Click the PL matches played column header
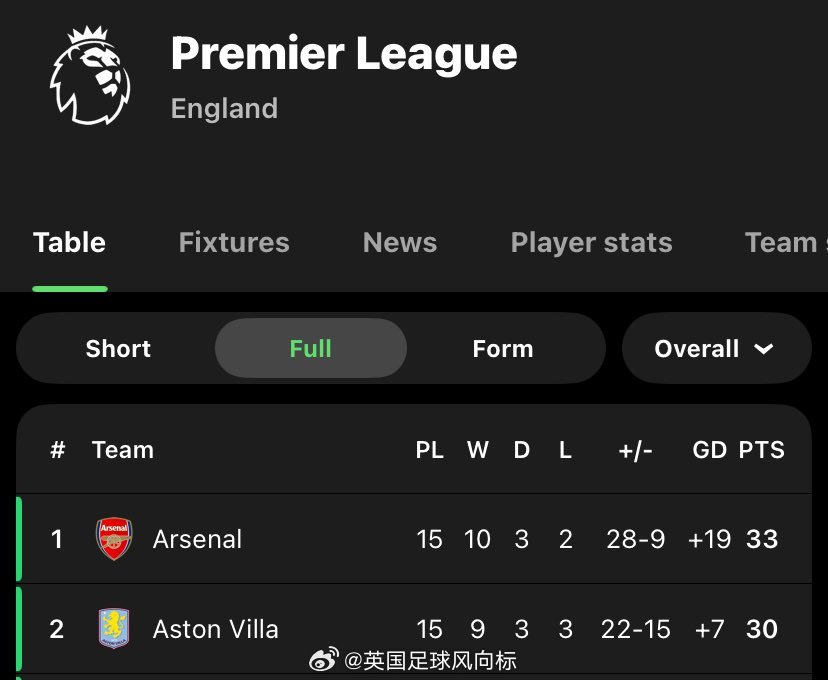The height and width of the screenshot is (680, 828). pos(429,450)
